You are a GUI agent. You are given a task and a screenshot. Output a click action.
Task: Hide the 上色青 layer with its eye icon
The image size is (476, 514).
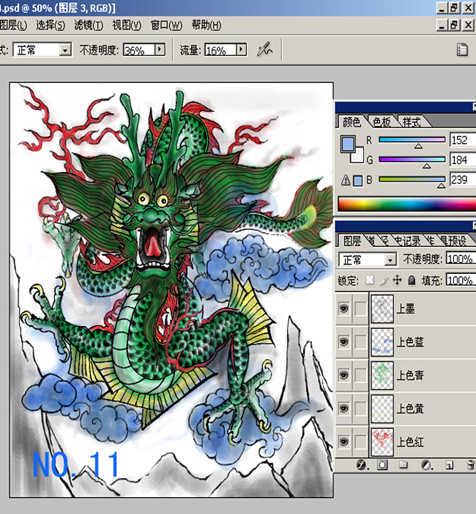tap(344, 375)
